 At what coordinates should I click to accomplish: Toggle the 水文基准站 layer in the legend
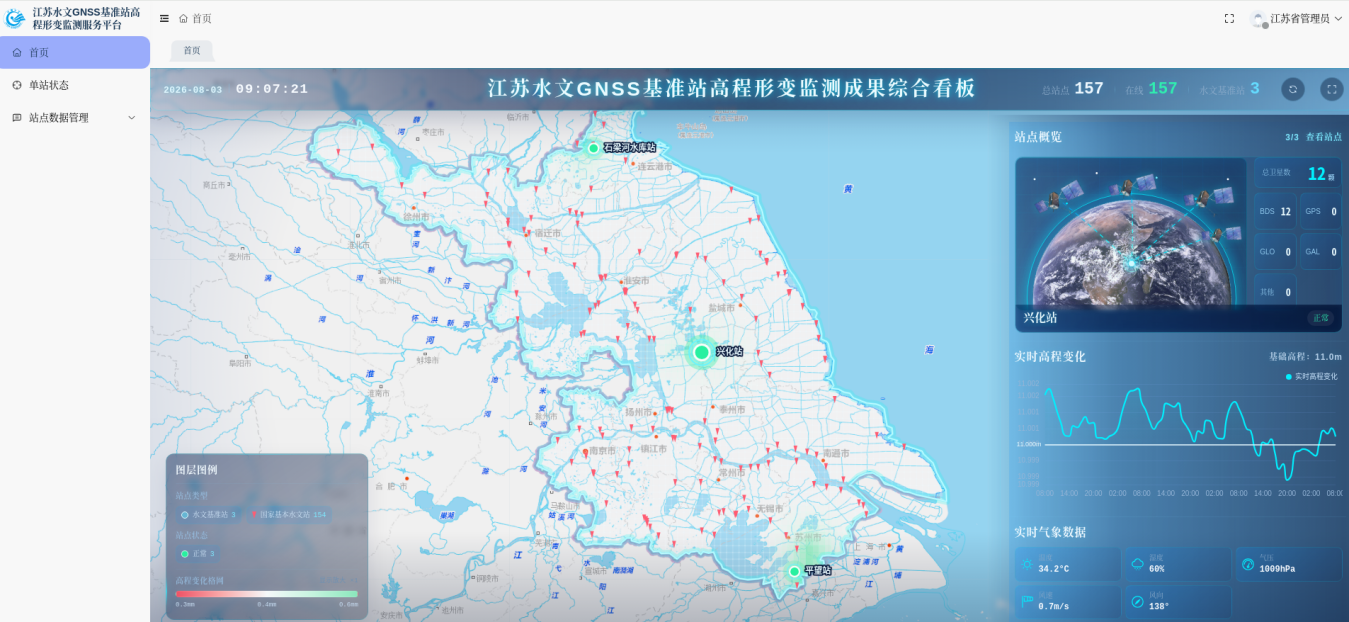[208, 514]
